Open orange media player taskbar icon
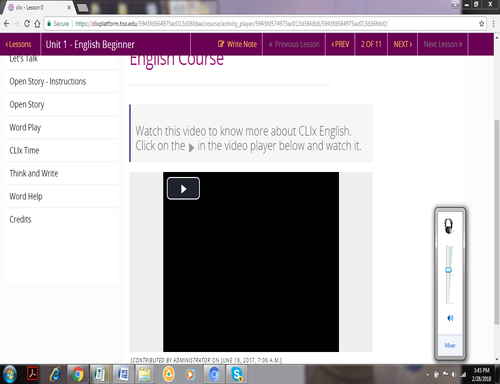 click(x=190, y=374)
